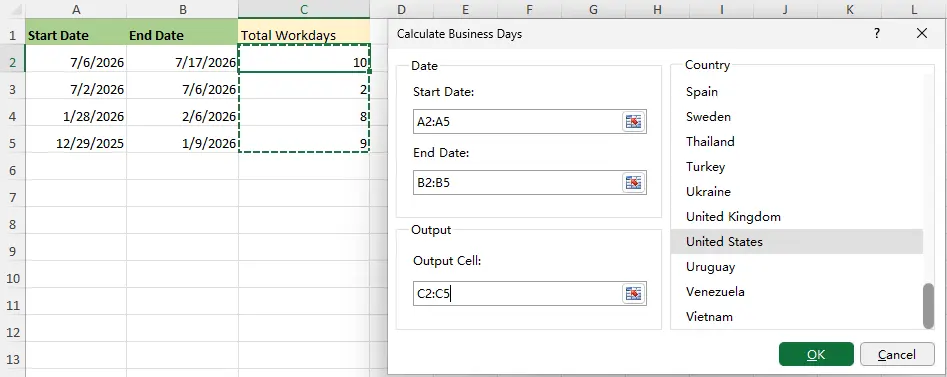Select column C header
Viewport: 947px width, 377px height.
pos(304,9)
